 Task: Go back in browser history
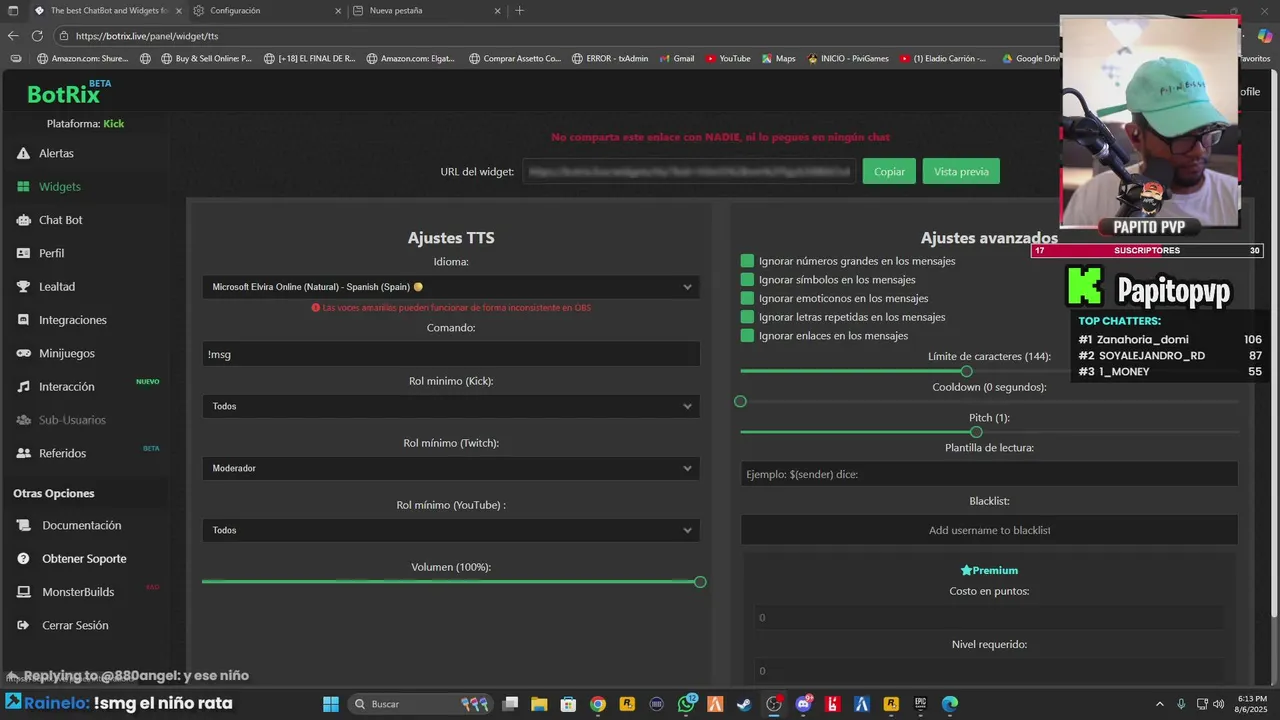[13, 36]
